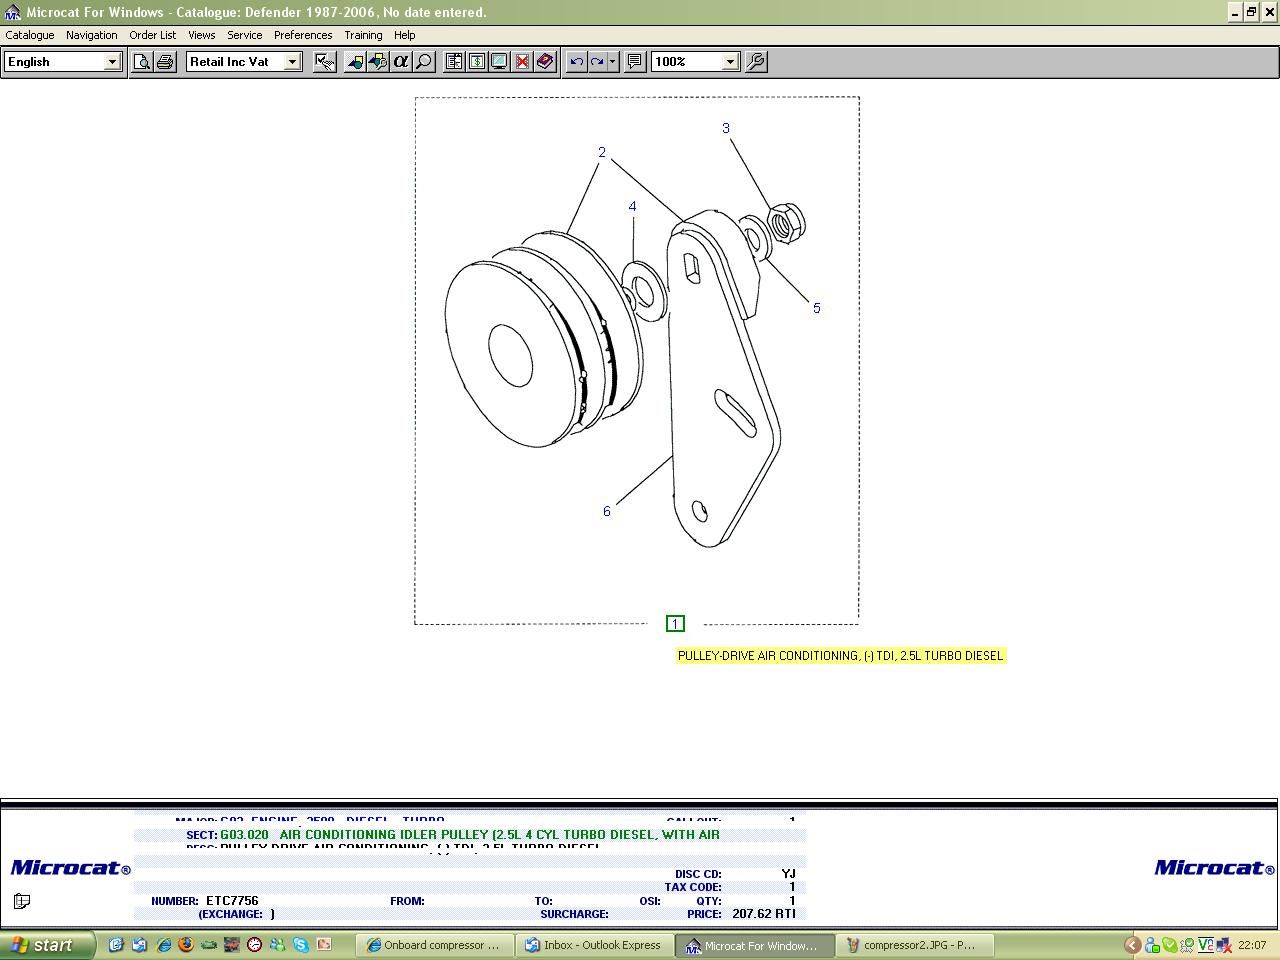Click Microcat For Windows taskbar button
Image resolution: width=1280 pixels, height=960 pixels.
[x=754, y=945]
